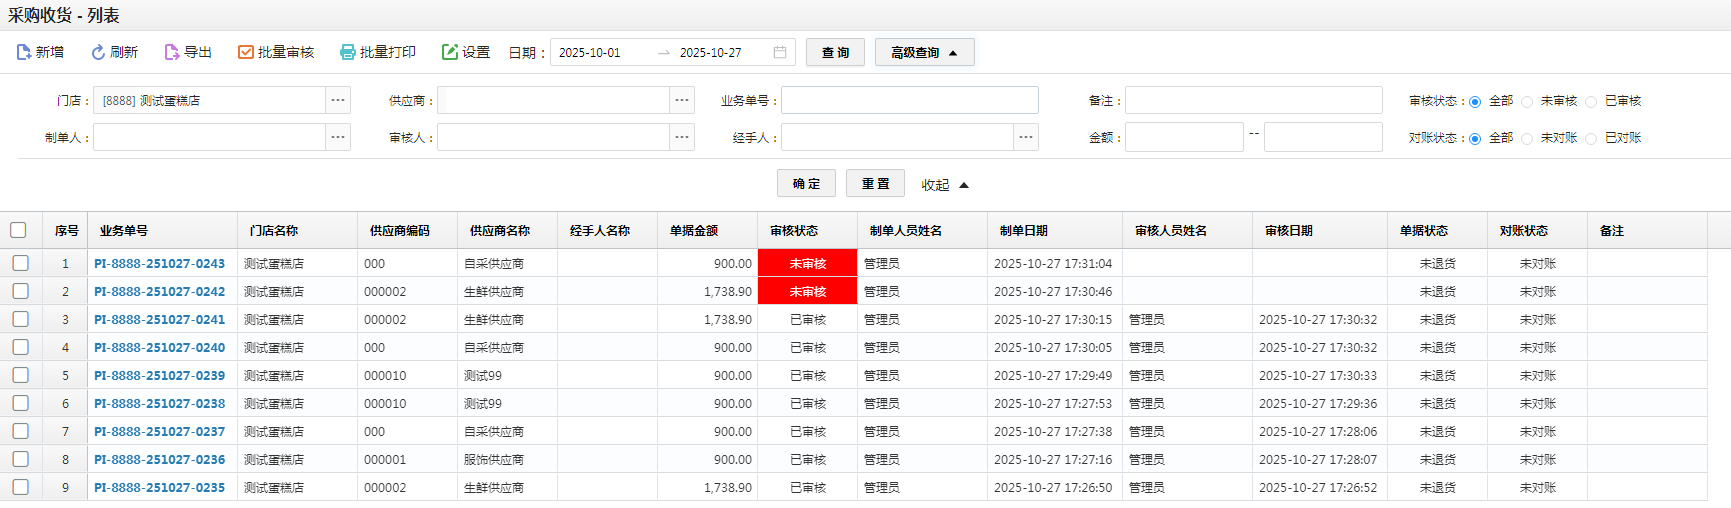This screenshot has height=508, width=1731.
Task: Click the 批量打印 printer icon
Action: 348,52
